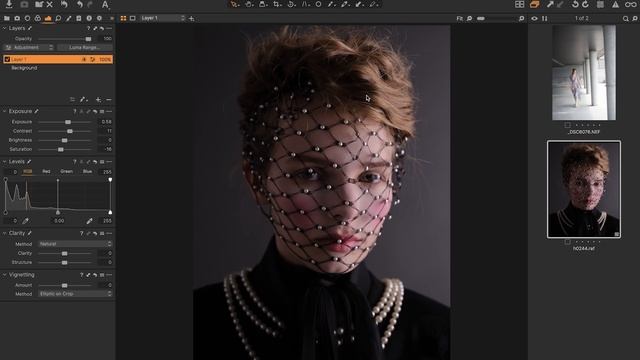
Task: Select the Background layer row
Action: tap(57, 68)
